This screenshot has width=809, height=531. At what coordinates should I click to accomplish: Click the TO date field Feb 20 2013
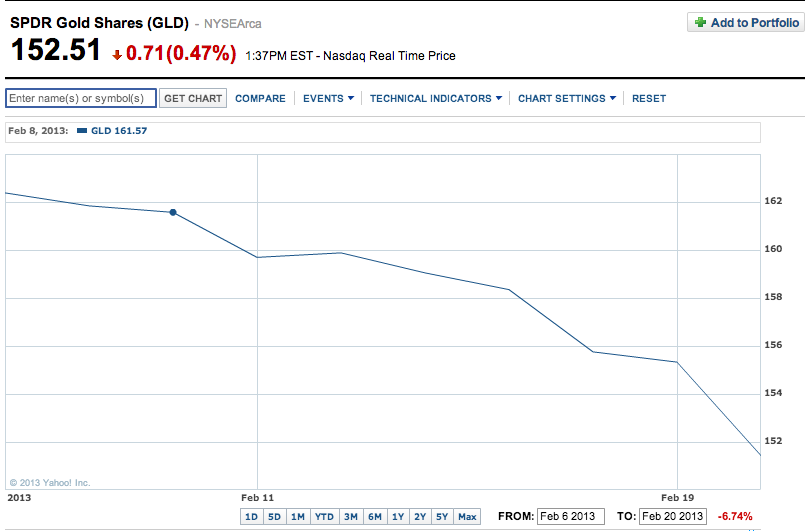click(x=672, y=516)
